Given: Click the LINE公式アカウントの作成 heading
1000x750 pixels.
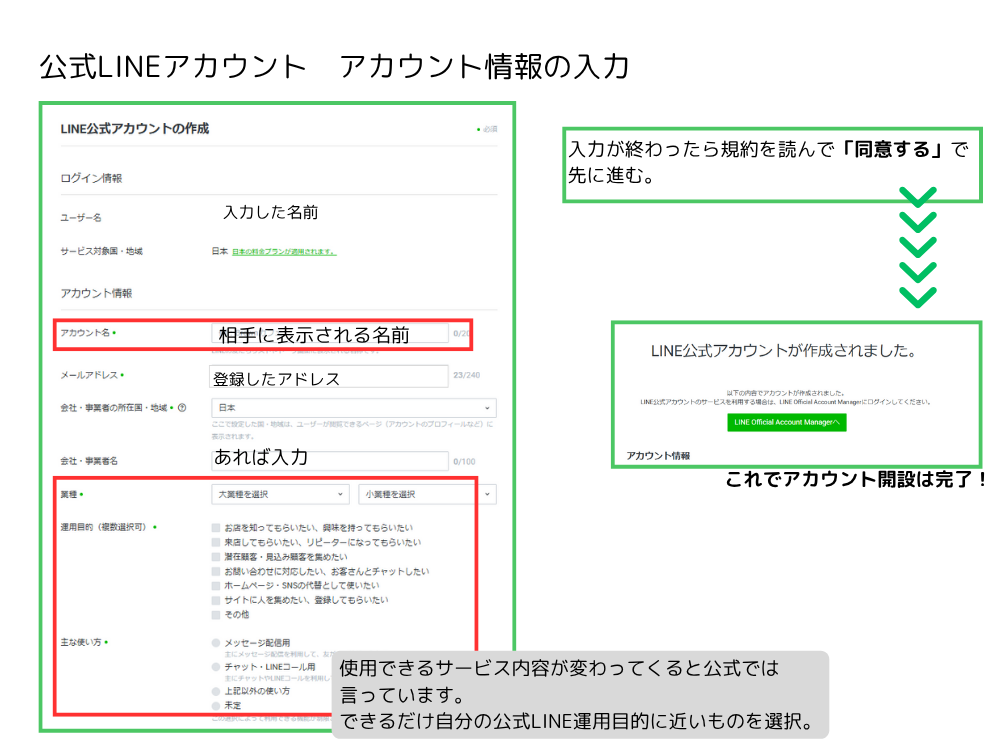Looking at the screenshot, I should (x=135, y=129).
